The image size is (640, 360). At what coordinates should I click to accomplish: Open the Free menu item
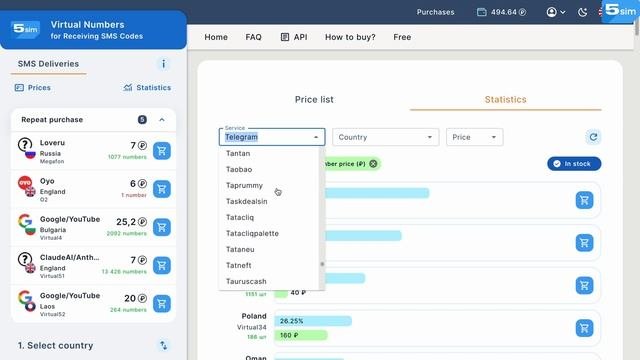[x=402, y=37]
